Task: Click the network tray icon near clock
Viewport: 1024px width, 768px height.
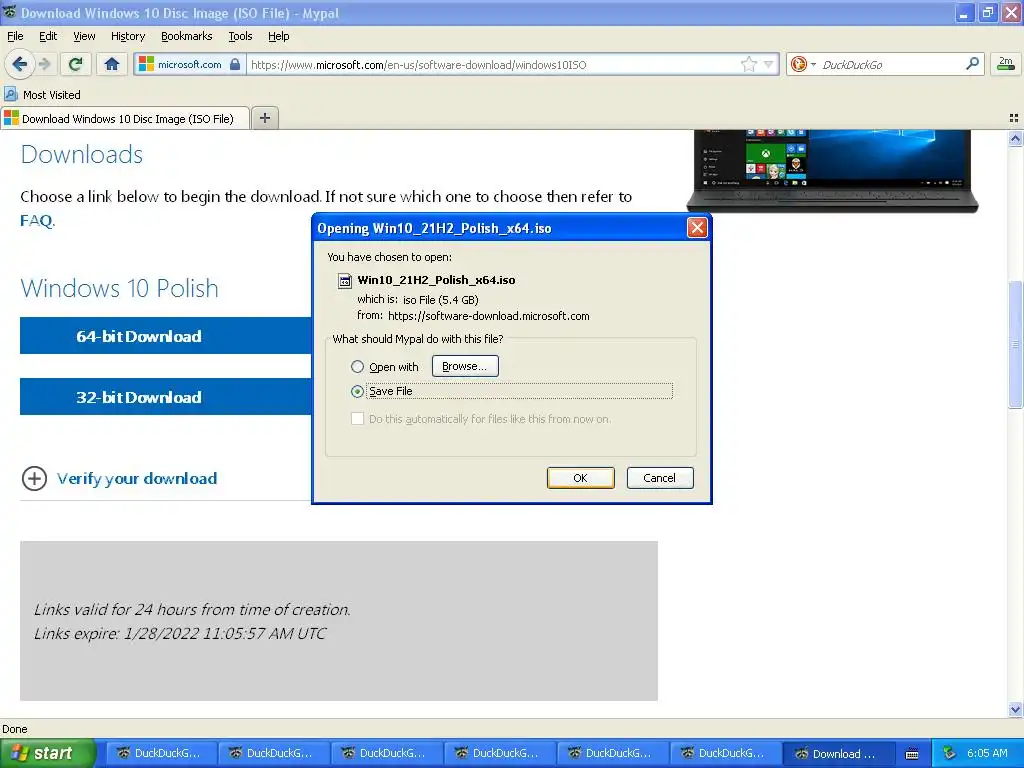Action: (950, 753)
